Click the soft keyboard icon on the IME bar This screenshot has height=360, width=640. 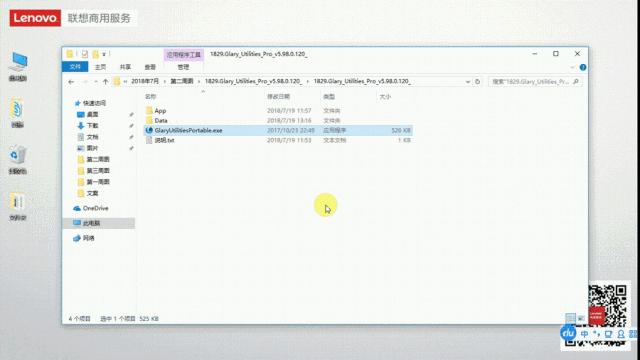click(x=609, y=334)
